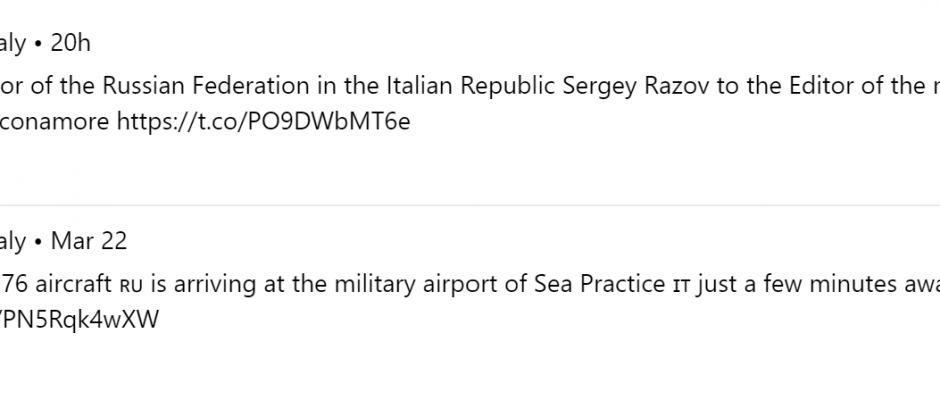The height and width of the screenshot is (400, 940).
Task: Open account name beside the 20h timestamp
Action: (13, 44)
